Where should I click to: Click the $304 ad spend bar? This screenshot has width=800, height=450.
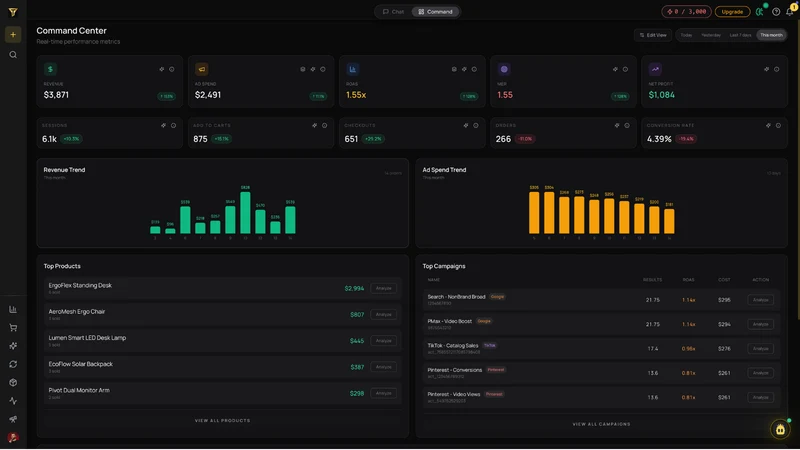549,212
